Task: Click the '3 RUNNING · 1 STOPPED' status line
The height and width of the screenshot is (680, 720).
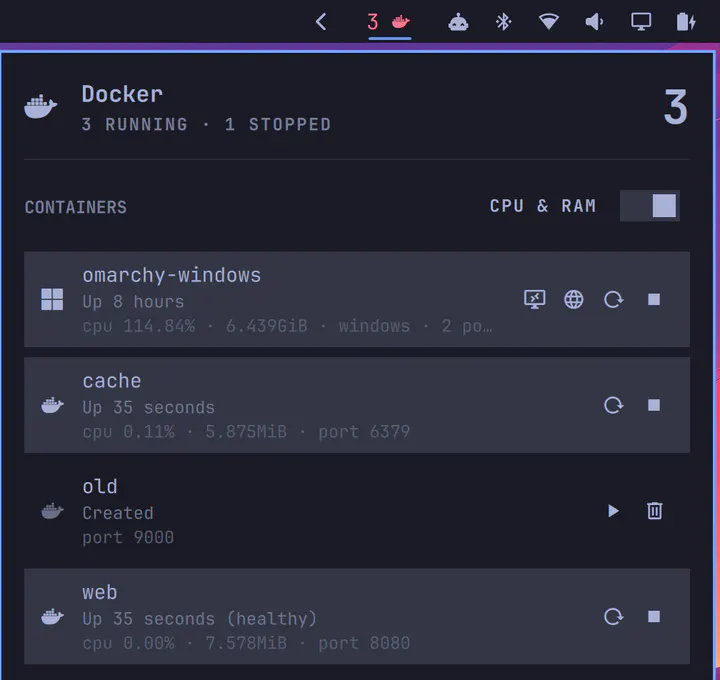Action: click(206, 124)
